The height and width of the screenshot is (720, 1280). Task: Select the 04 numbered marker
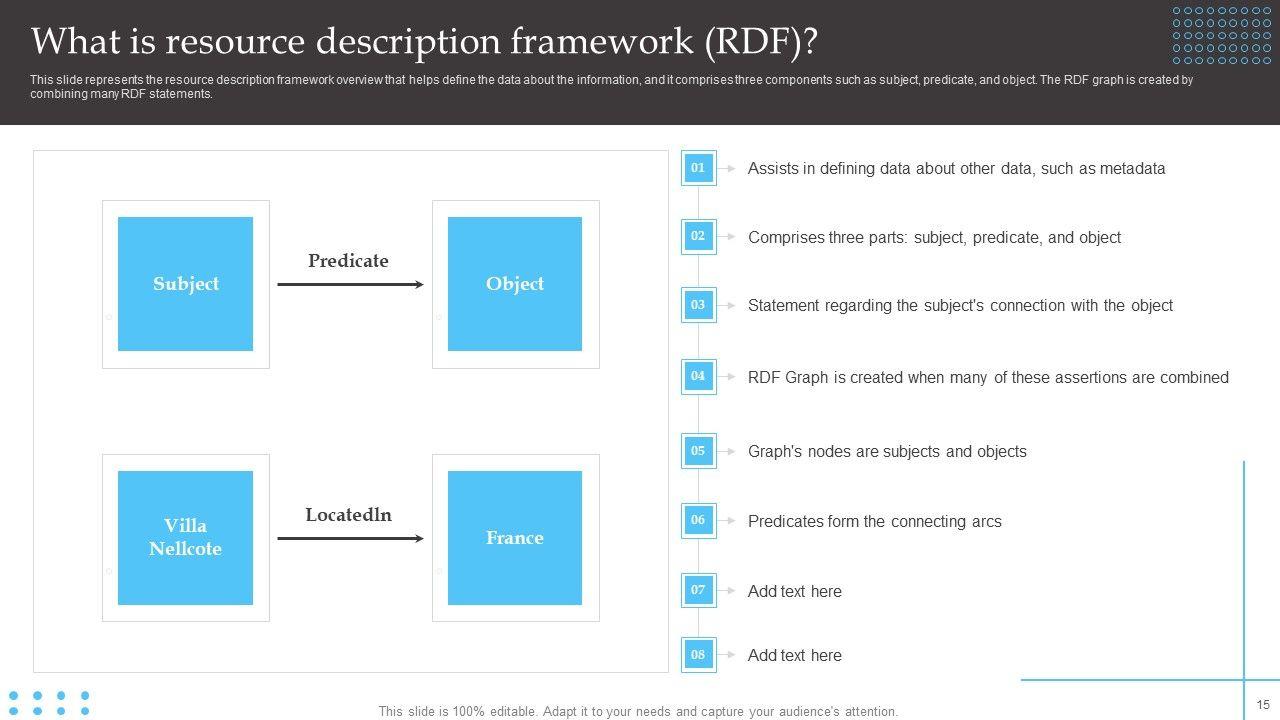point(698,377)
